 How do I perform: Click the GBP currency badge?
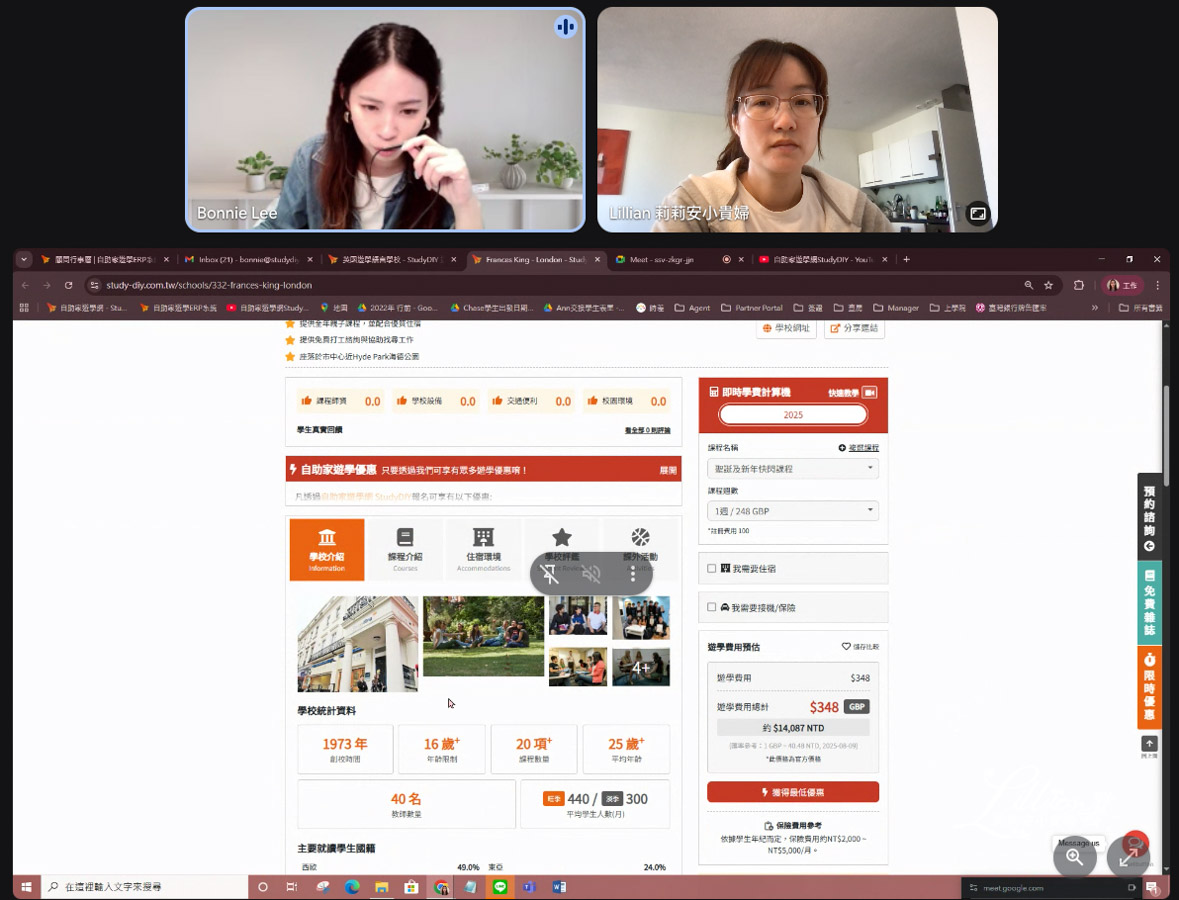click(x=856, y=707)
